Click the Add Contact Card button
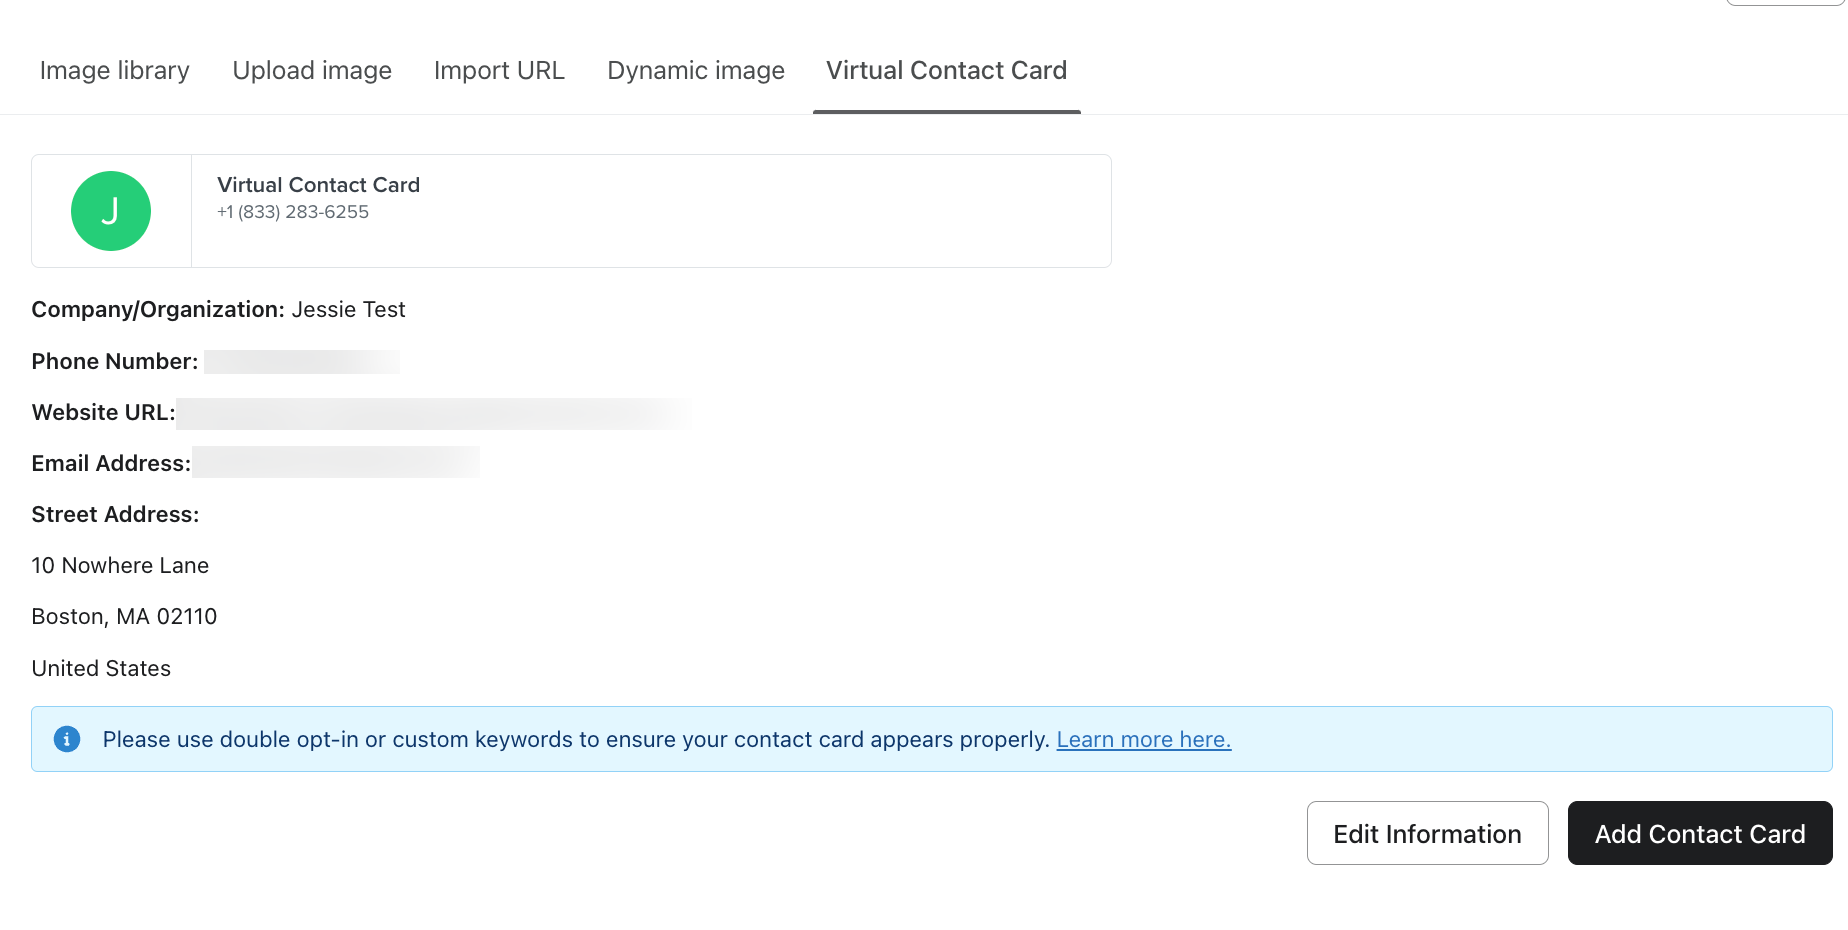The width and height of the screenshot is (1848, 930). coord(1699,833)
